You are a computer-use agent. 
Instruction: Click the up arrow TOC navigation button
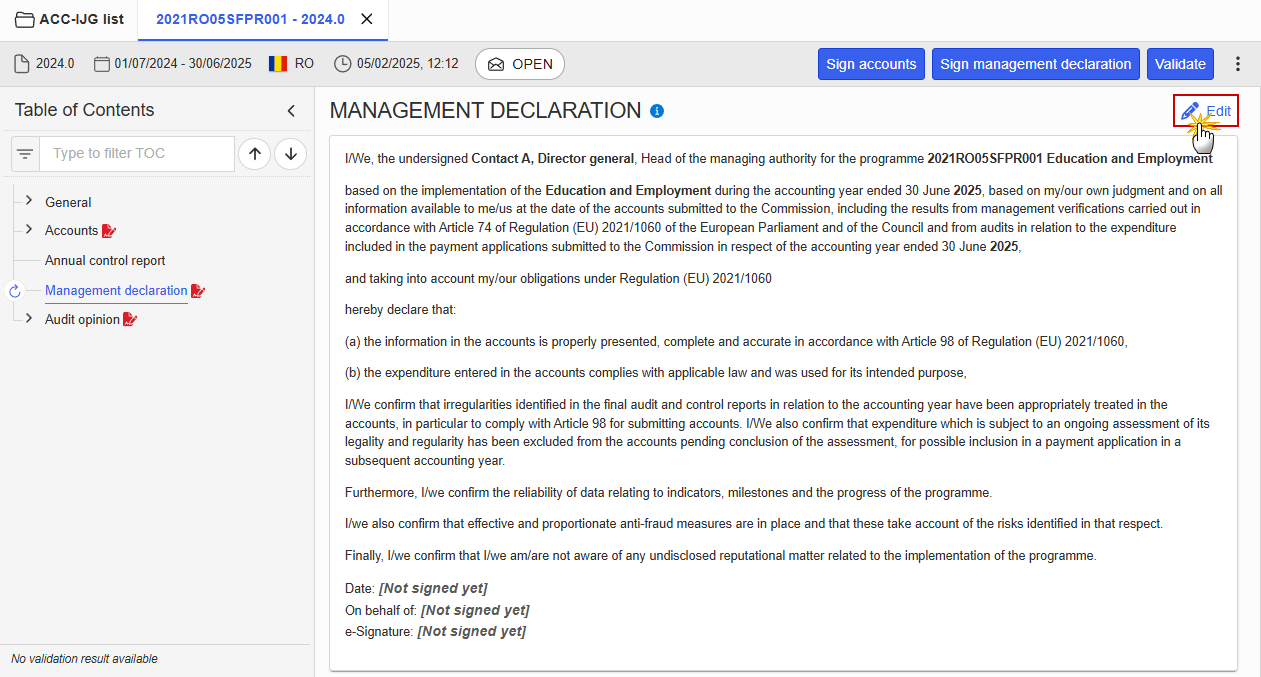coord(255,154)
